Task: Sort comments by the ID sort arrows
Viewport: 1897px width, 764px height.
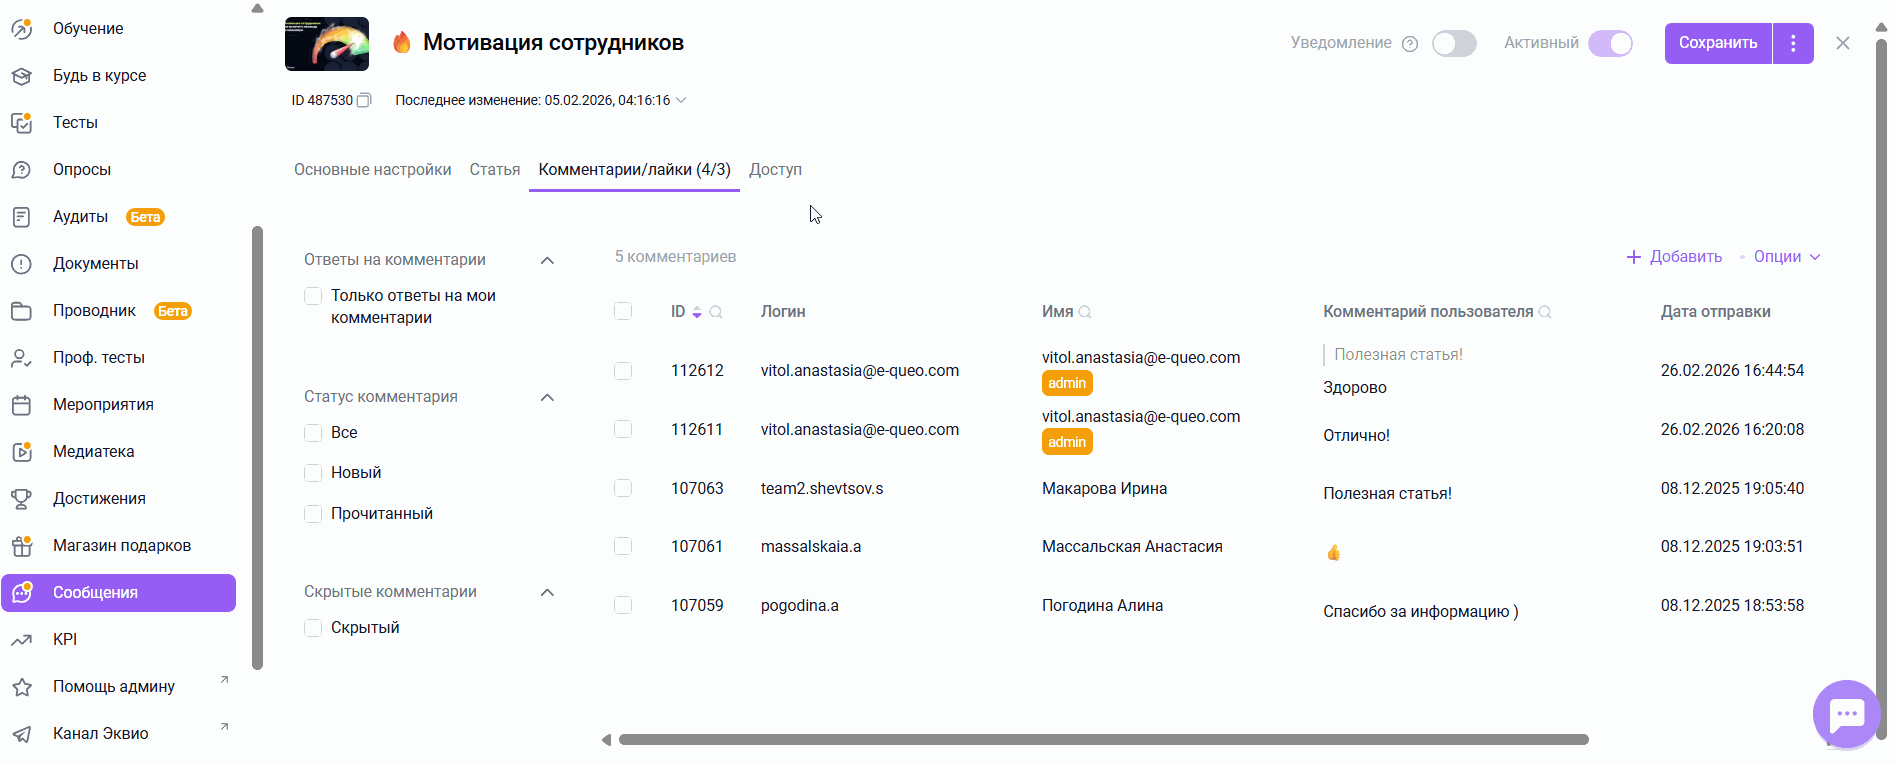Action: [x=697, y=312]
